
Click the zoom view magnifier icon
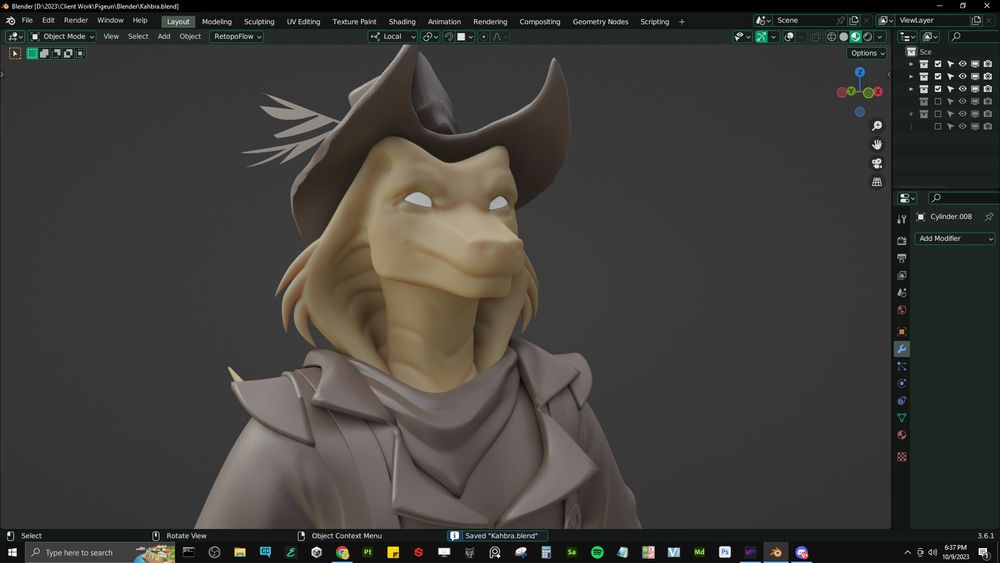(877, 126)
